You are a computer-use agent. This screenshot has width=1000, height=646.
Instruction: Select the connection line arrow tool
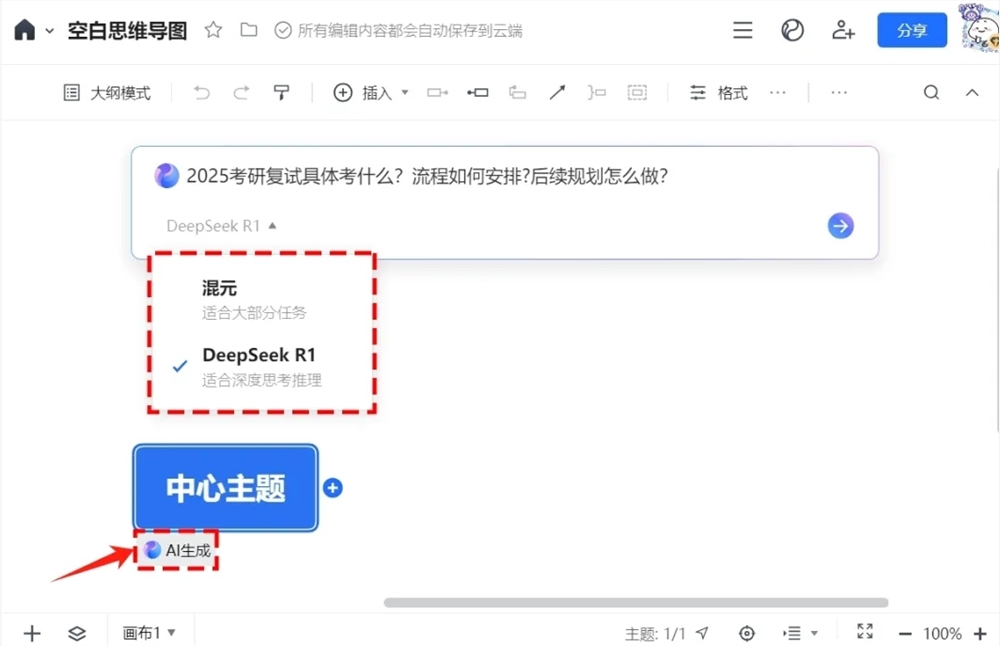tap(557, 92)
